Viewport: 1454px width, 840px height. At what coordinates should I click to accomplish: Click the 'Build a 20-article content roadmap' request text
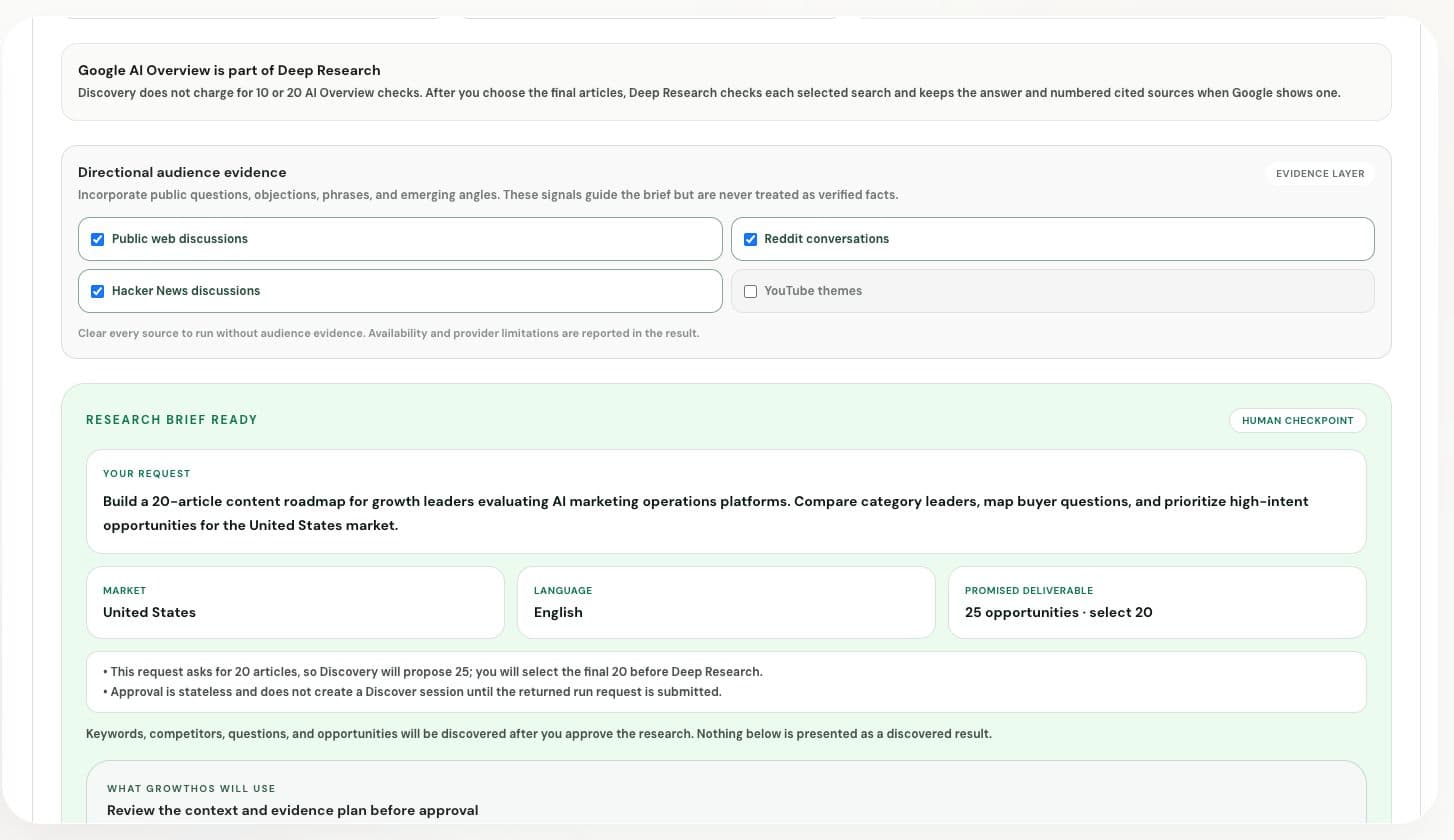point(705,513)
